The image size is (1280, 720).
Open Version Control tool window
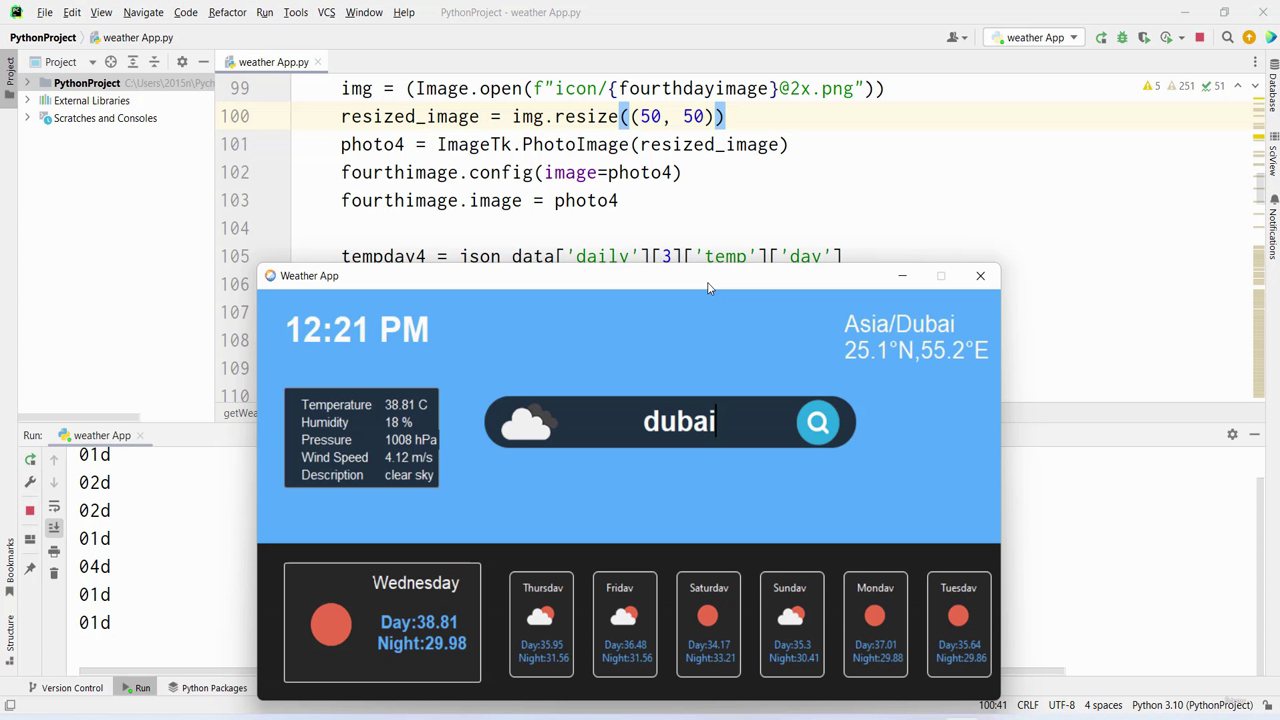[x=65, y=688]
